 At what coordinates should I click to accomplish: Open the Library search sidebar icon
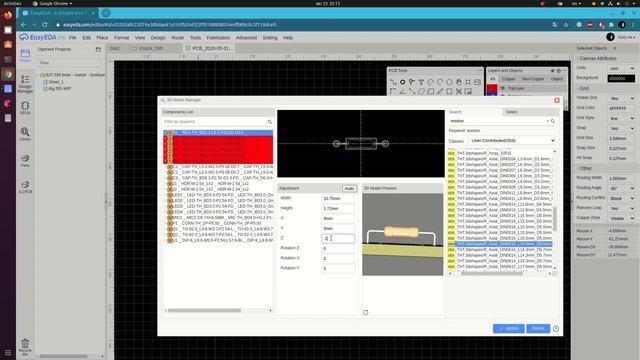pyautogui.click(x=25, y=134)
